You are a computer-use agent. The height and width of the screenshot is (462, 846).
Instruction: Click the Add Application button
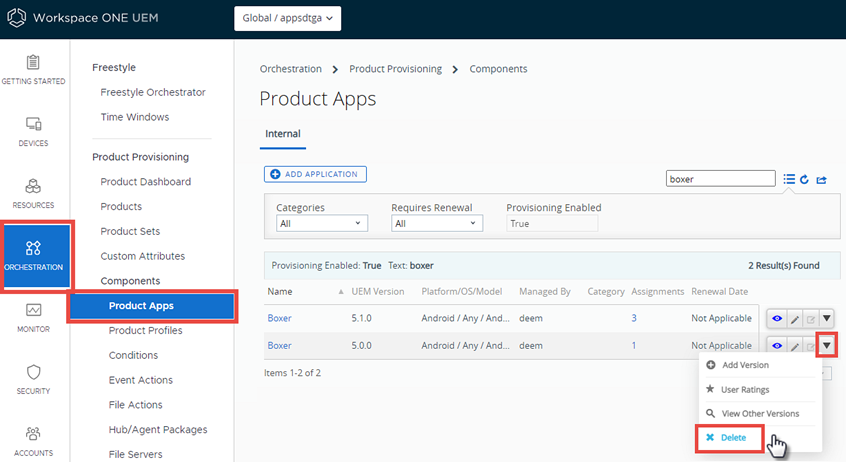(315, 174)
